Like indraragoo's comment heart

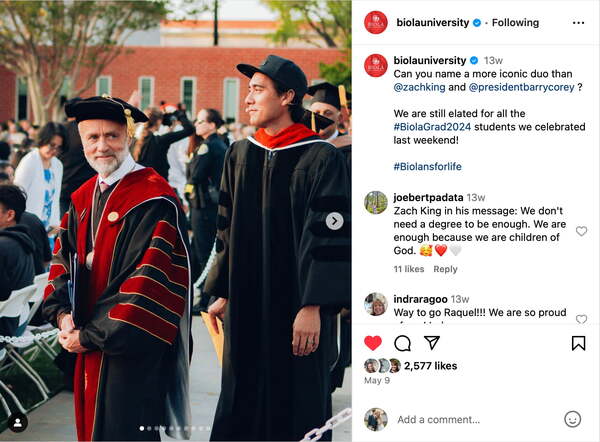pos(581,319)
